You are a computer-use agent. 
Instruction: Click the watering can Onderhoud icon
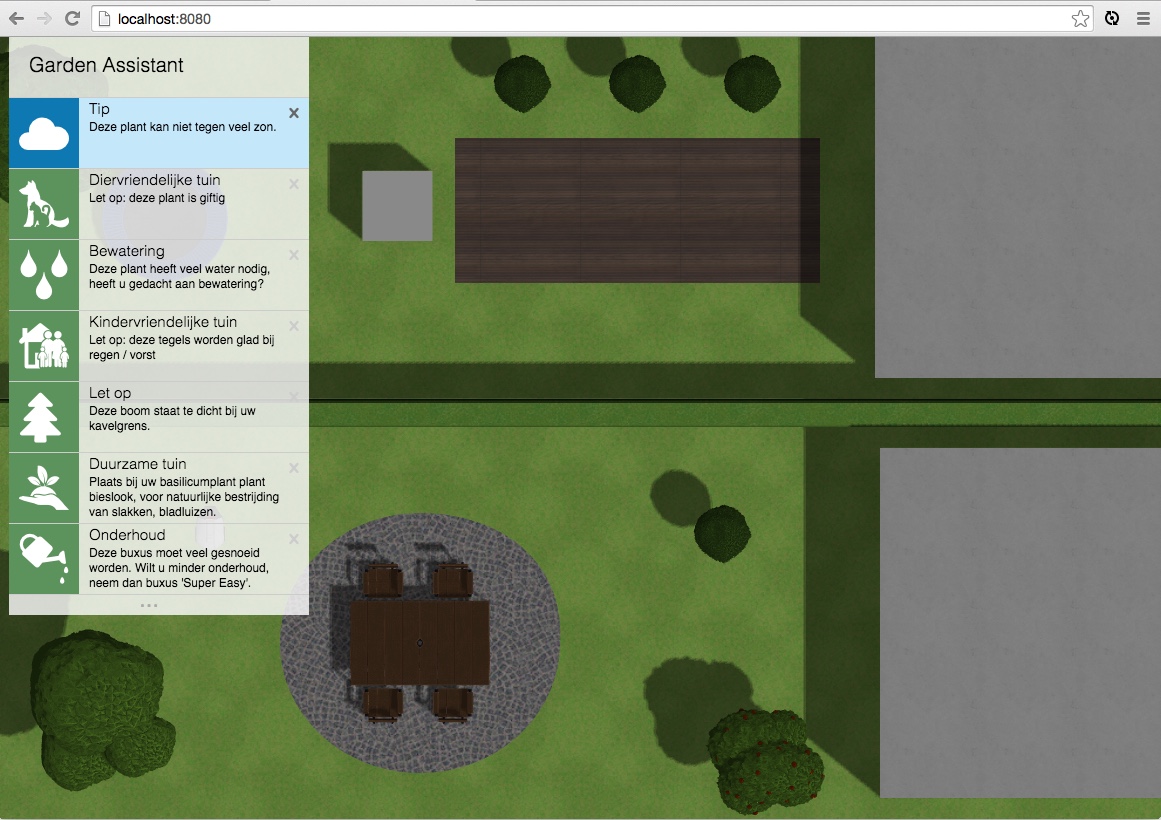click(44, 559)
